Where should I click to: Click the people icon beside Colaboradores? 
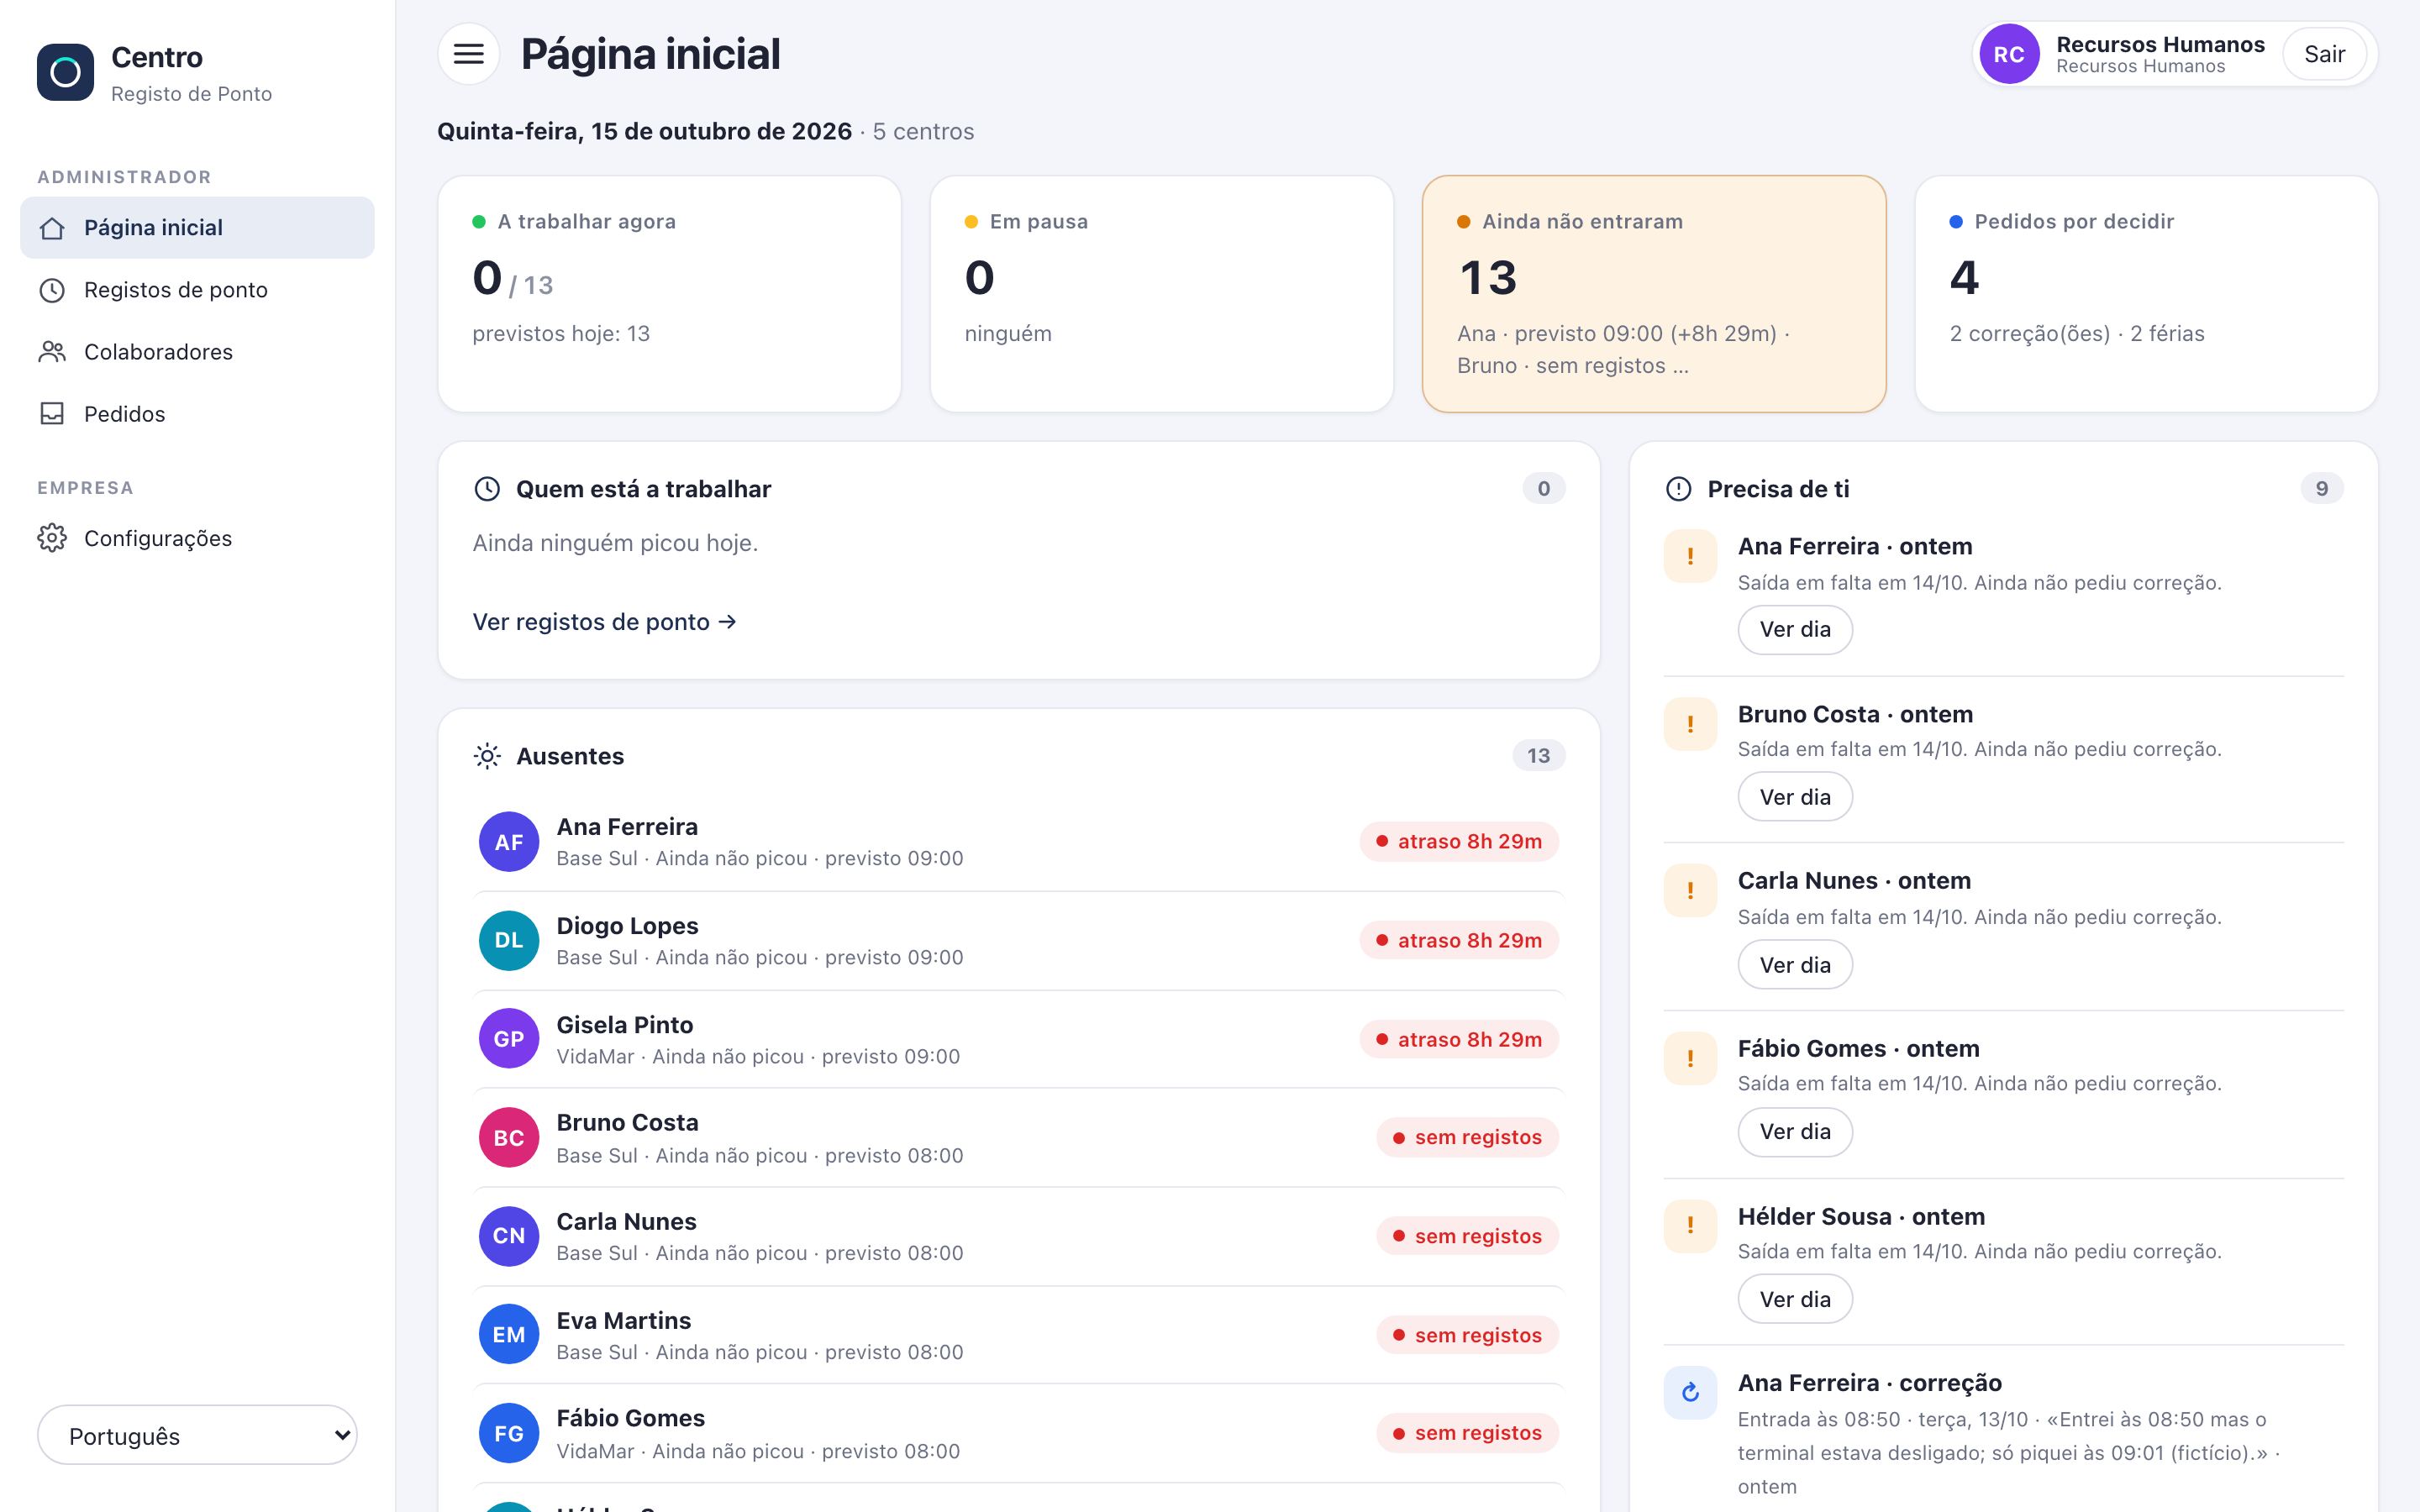pyautogui.click(x=52, y=352)
